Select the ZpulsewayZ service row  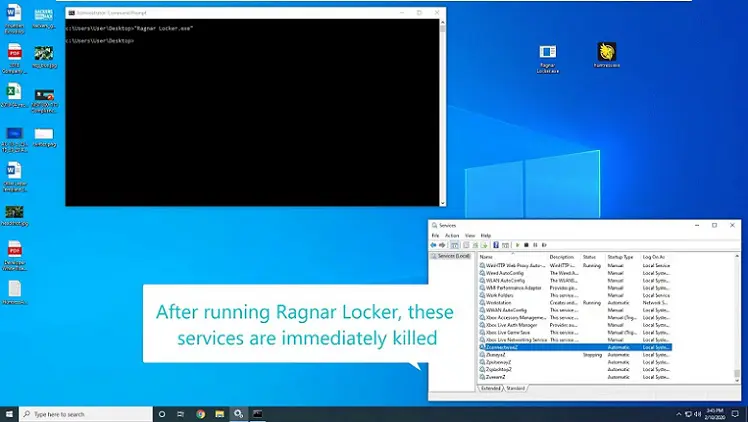coord(575,362)
